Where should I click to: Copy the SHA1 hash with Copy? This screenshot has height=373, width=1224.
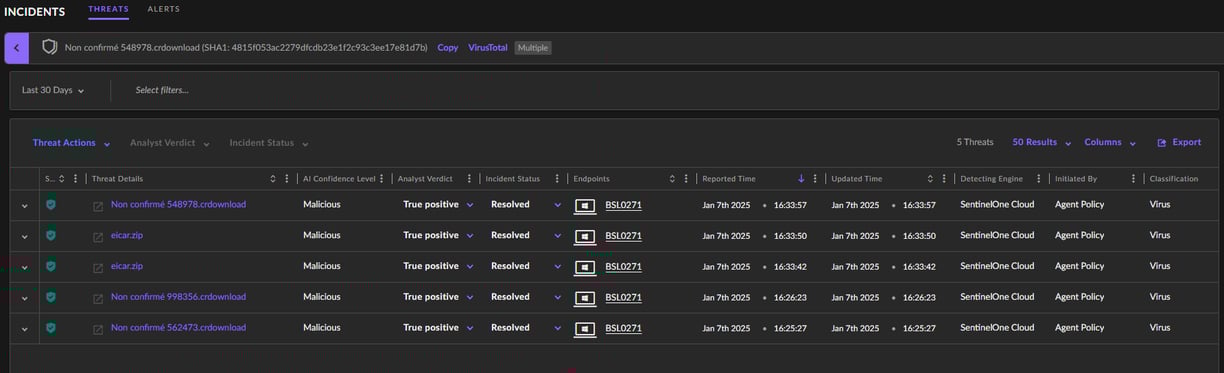(448, 47)
